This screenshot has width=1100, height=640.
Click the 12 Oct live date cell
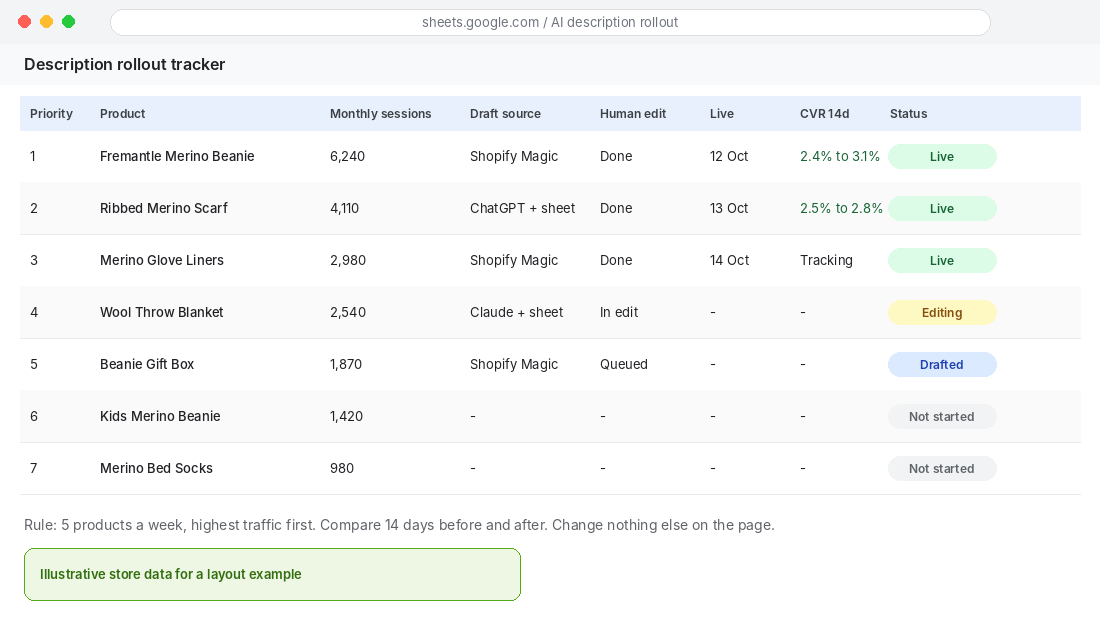tap(729, 156)
